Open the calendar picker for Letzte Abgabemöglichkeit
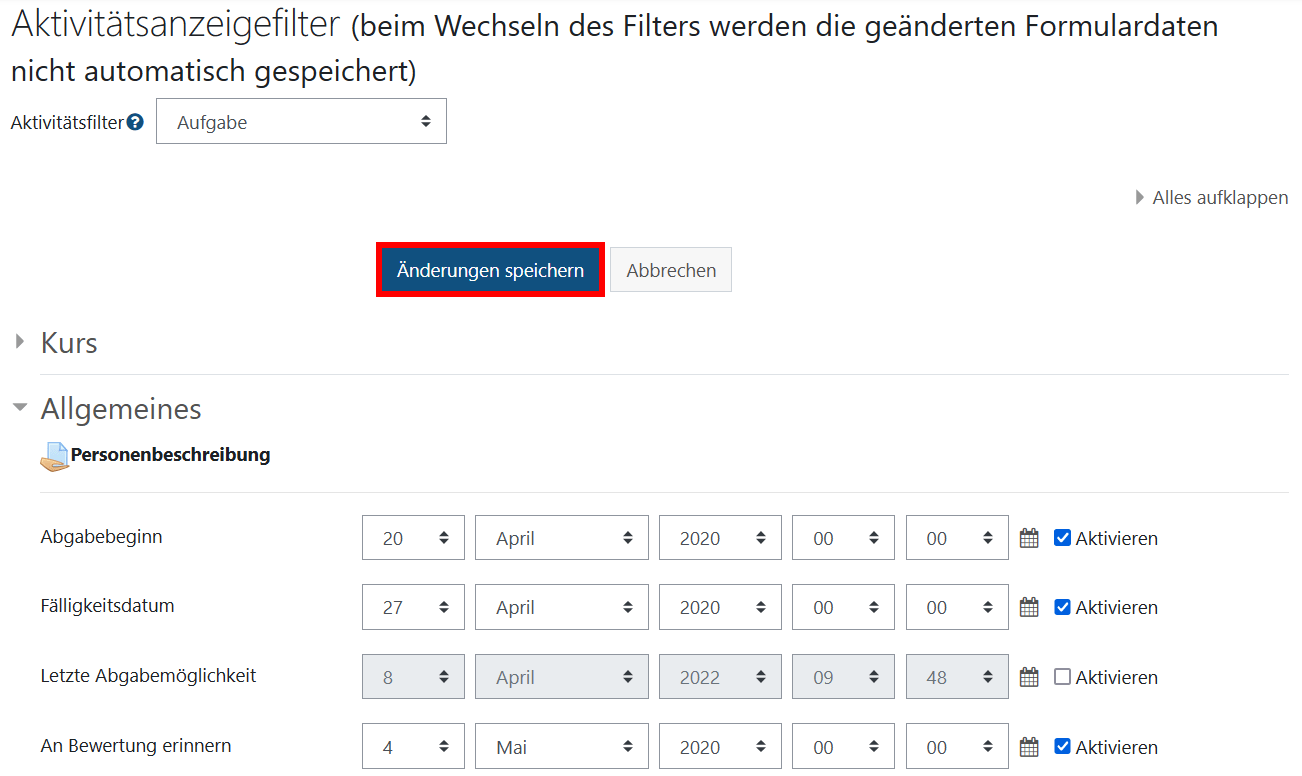The image size is (1302, 776). (x=1028, y=676)
